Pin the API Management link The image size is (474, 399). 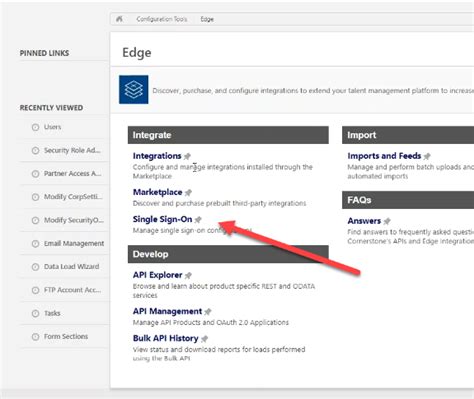(208, 312)
